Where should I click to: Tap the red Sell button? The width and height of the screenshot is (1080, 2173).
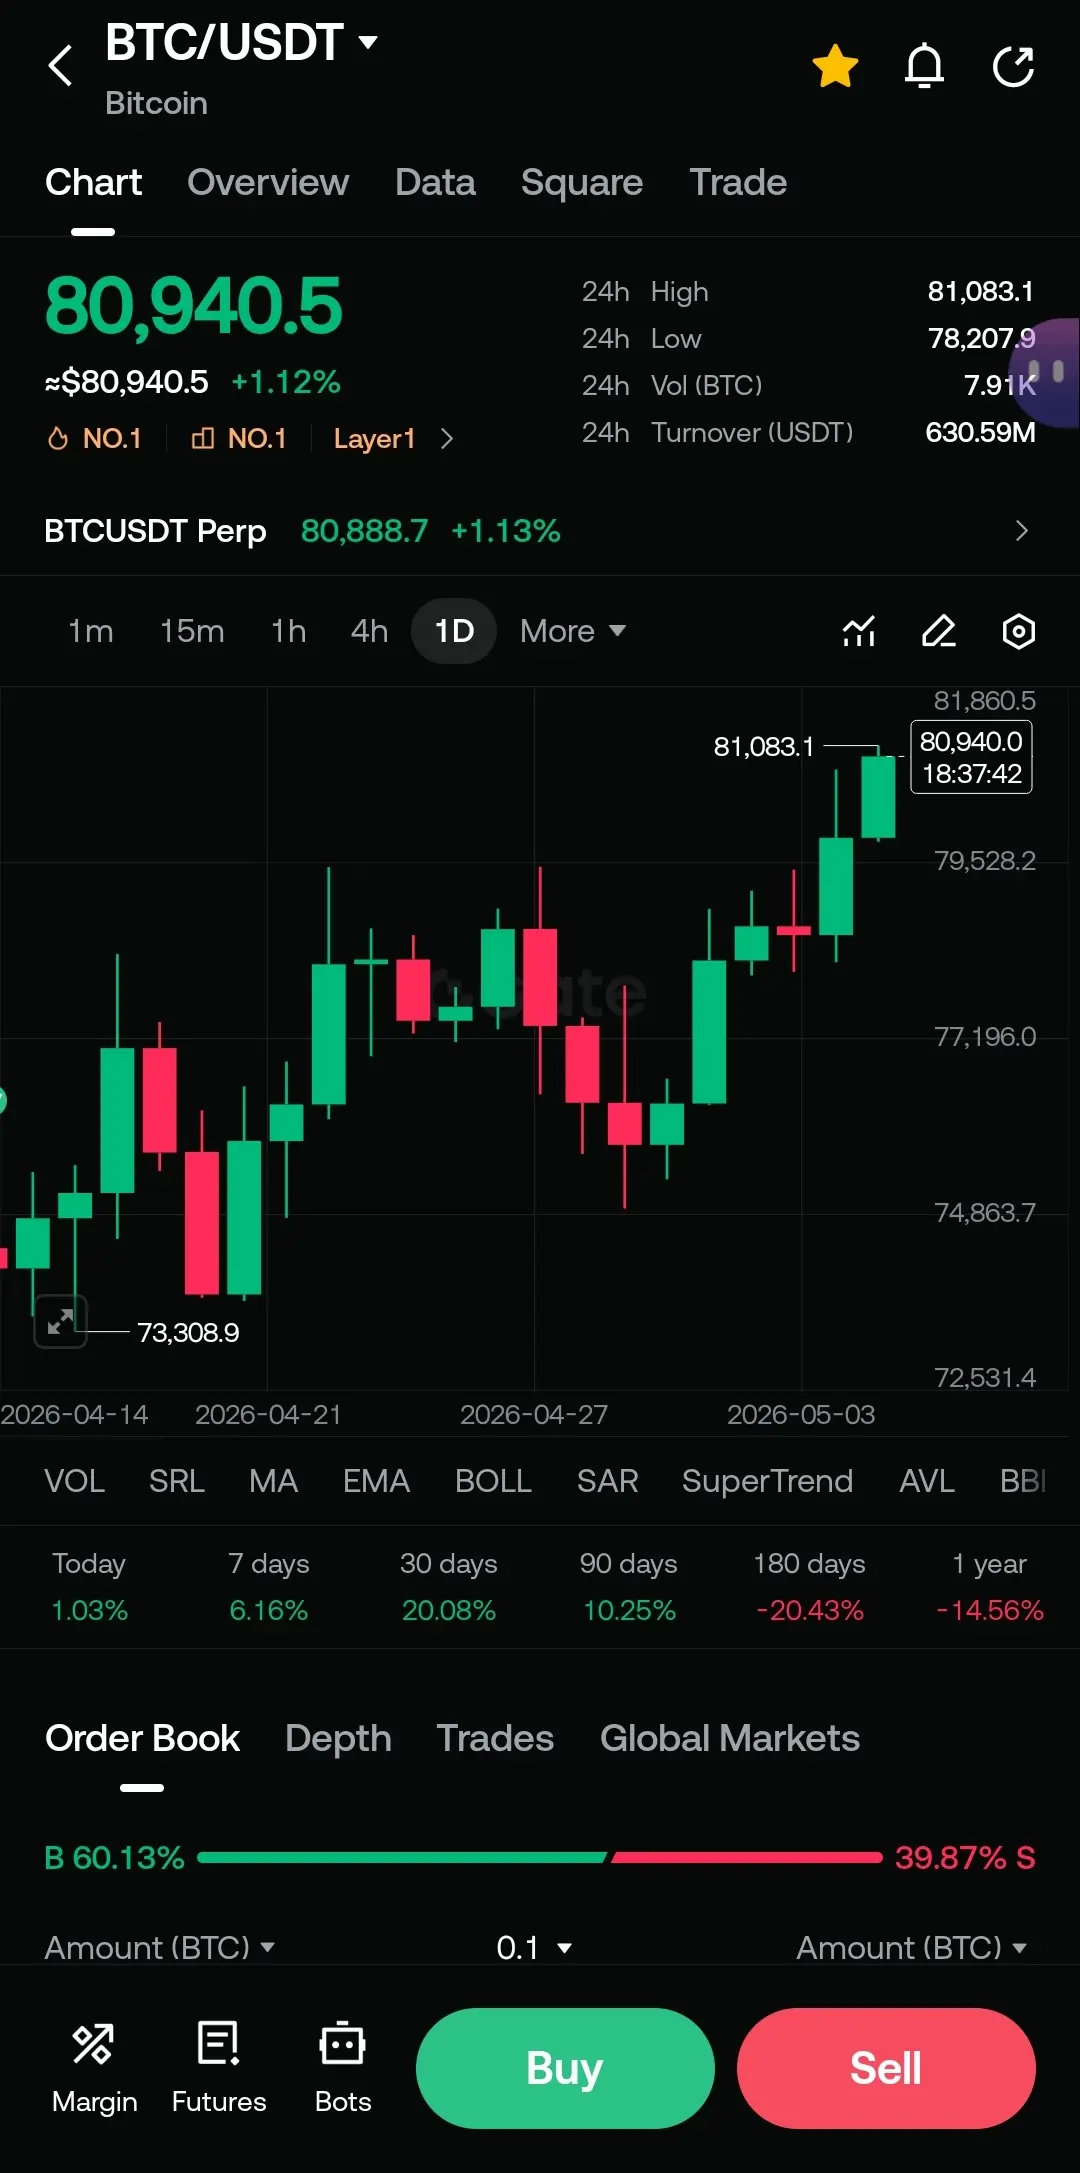pos(886,2068)
